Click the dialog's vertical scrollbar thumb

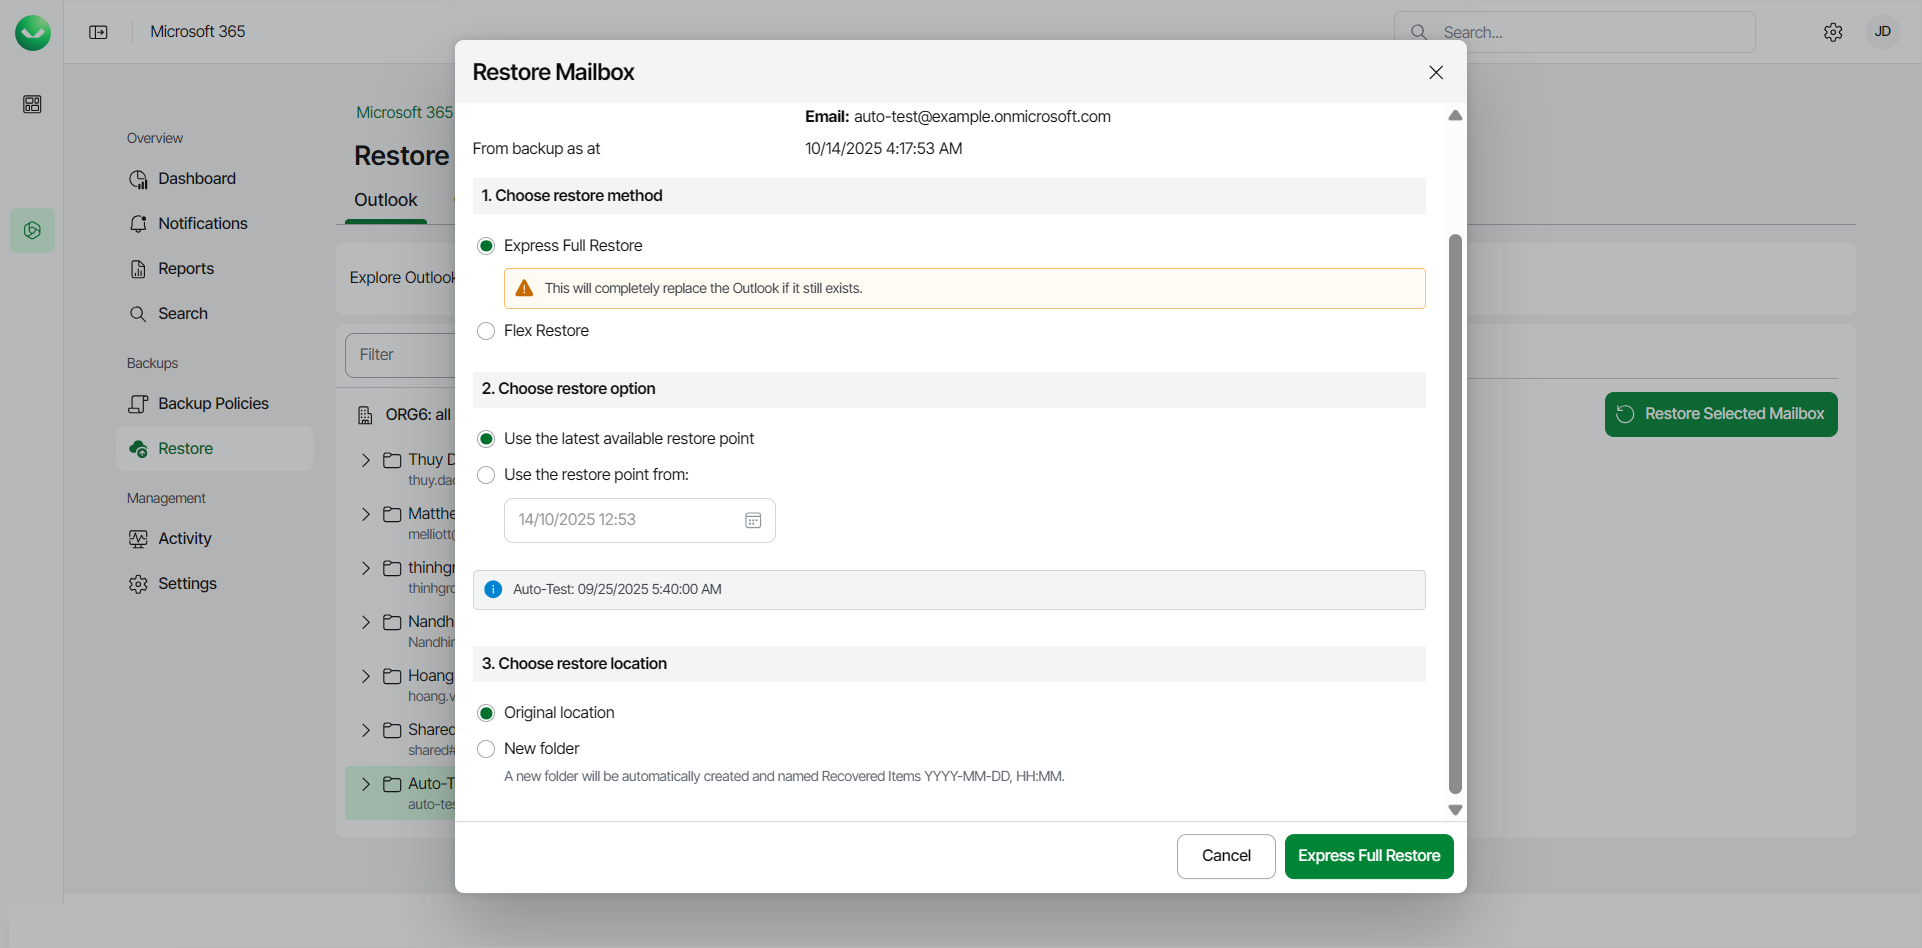point(1455,510)
